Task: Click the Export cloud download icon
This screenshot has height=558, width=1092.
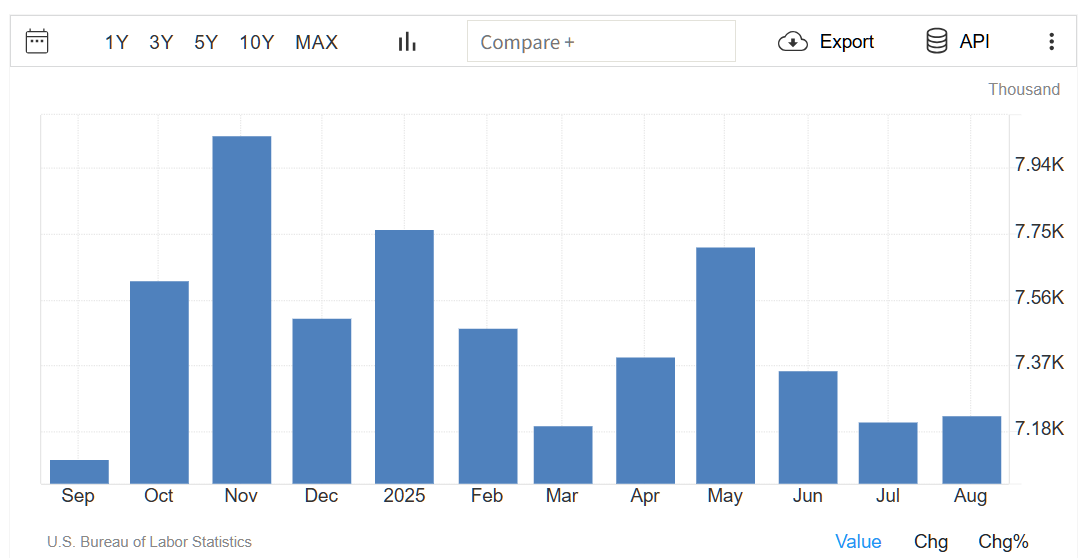Action: tap(792, 42)
